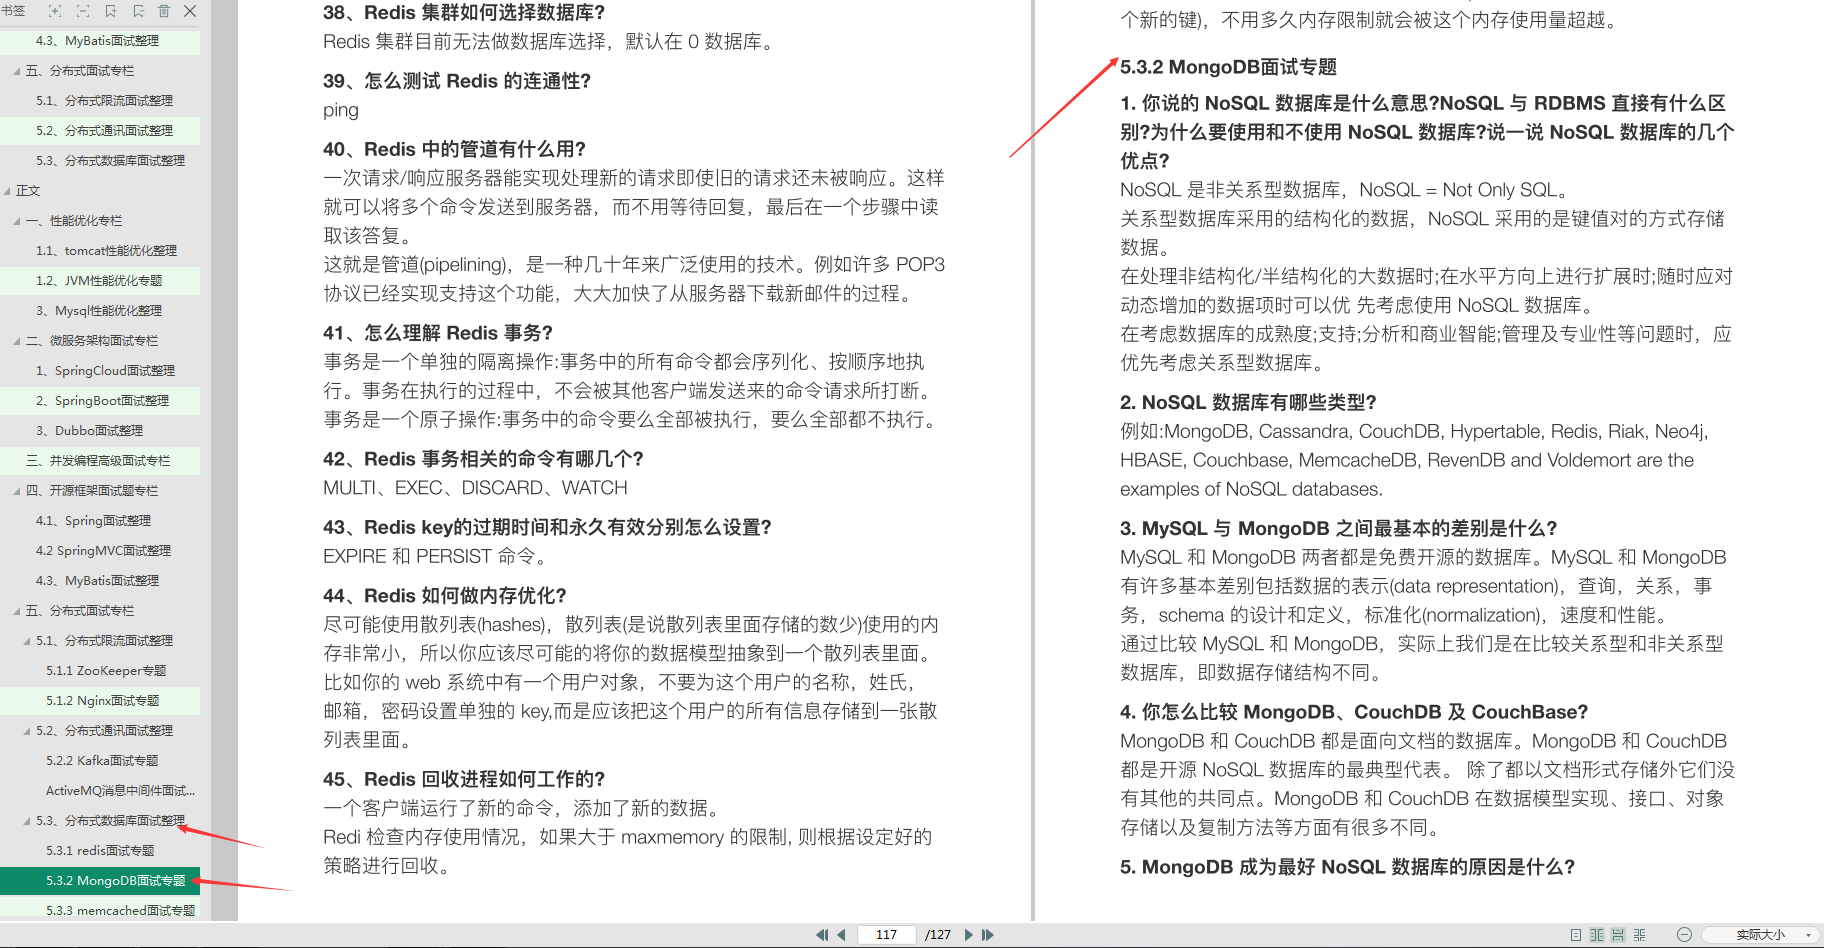This screenshot has width=1824, height=948.
Task: Open bookmark 3、Mysql性能优化整理
Action: [99, 311]
